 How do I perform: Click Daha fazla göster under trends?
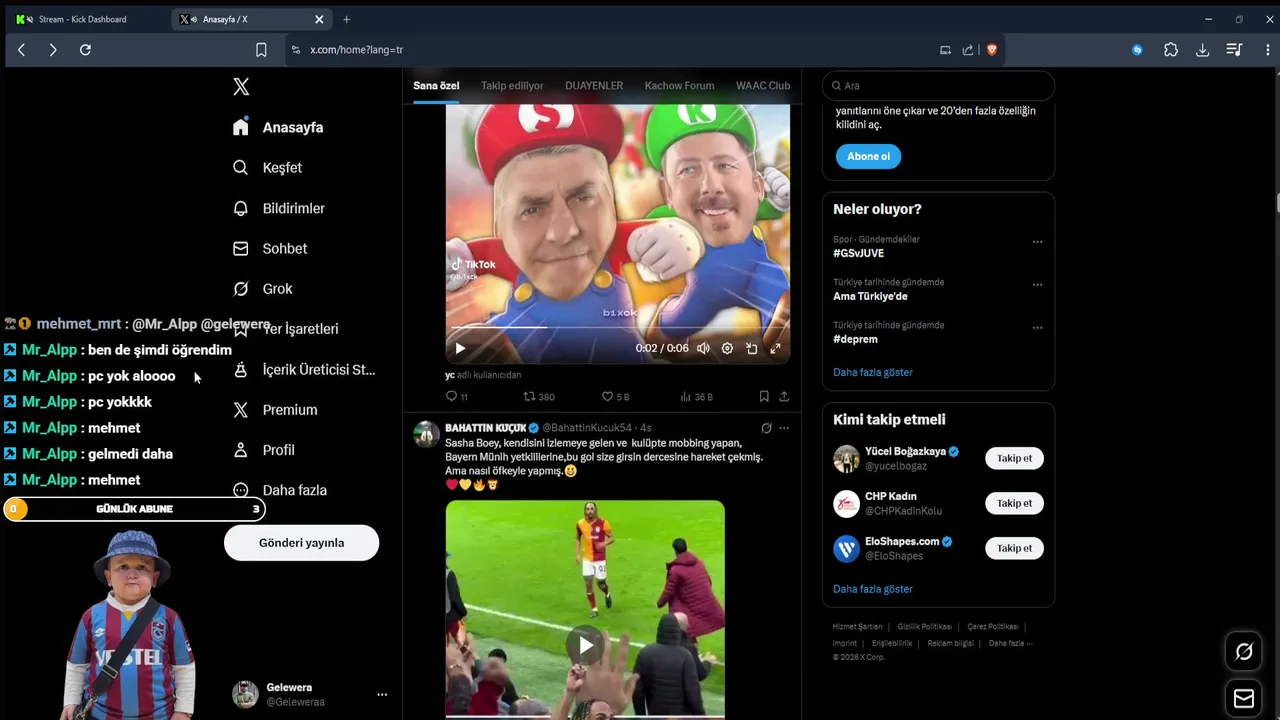[873, 372]
